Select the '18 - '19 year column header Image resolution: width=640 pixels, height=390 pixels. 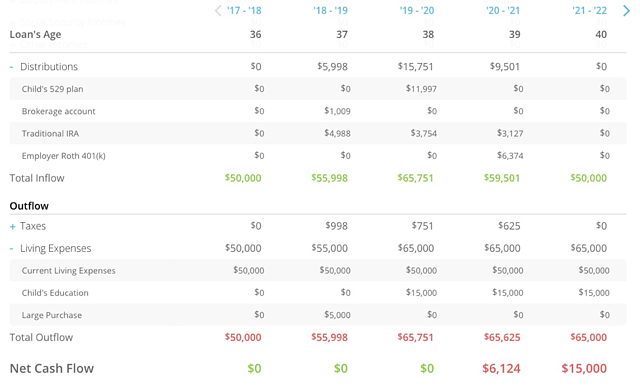[331, 11]
